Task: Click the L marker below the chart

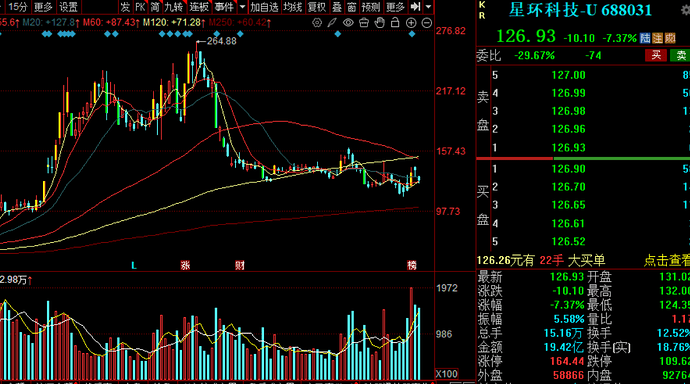Action: 134,266
